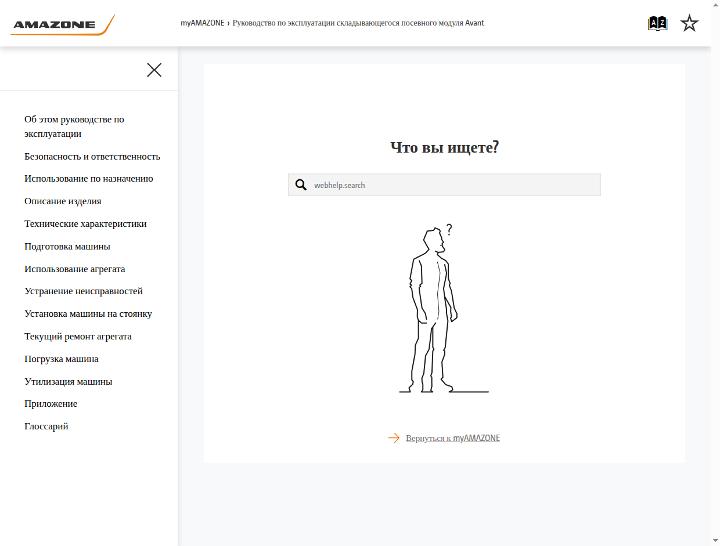Click the magnifier search icon
720x546 pixels.
tap(301, 185)
